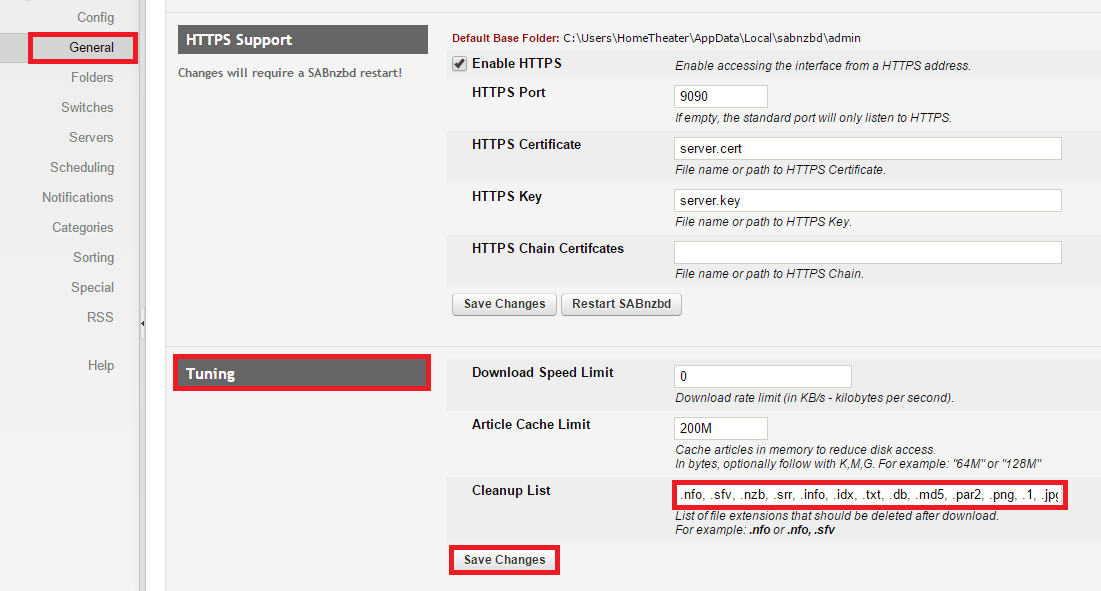Click the 'Changes will require a SABnzbd restart!' note

[290, 73]
